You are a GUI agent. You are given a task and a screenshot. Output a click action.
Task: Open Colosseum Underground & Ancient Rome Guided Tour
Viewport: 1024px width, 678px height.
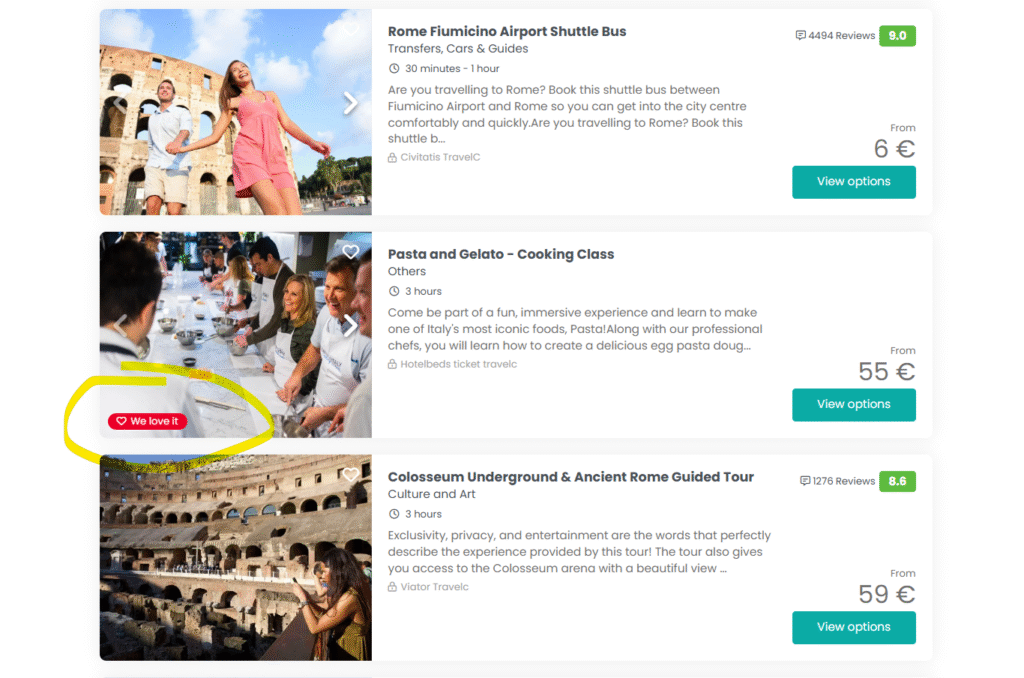click(571, 477)
